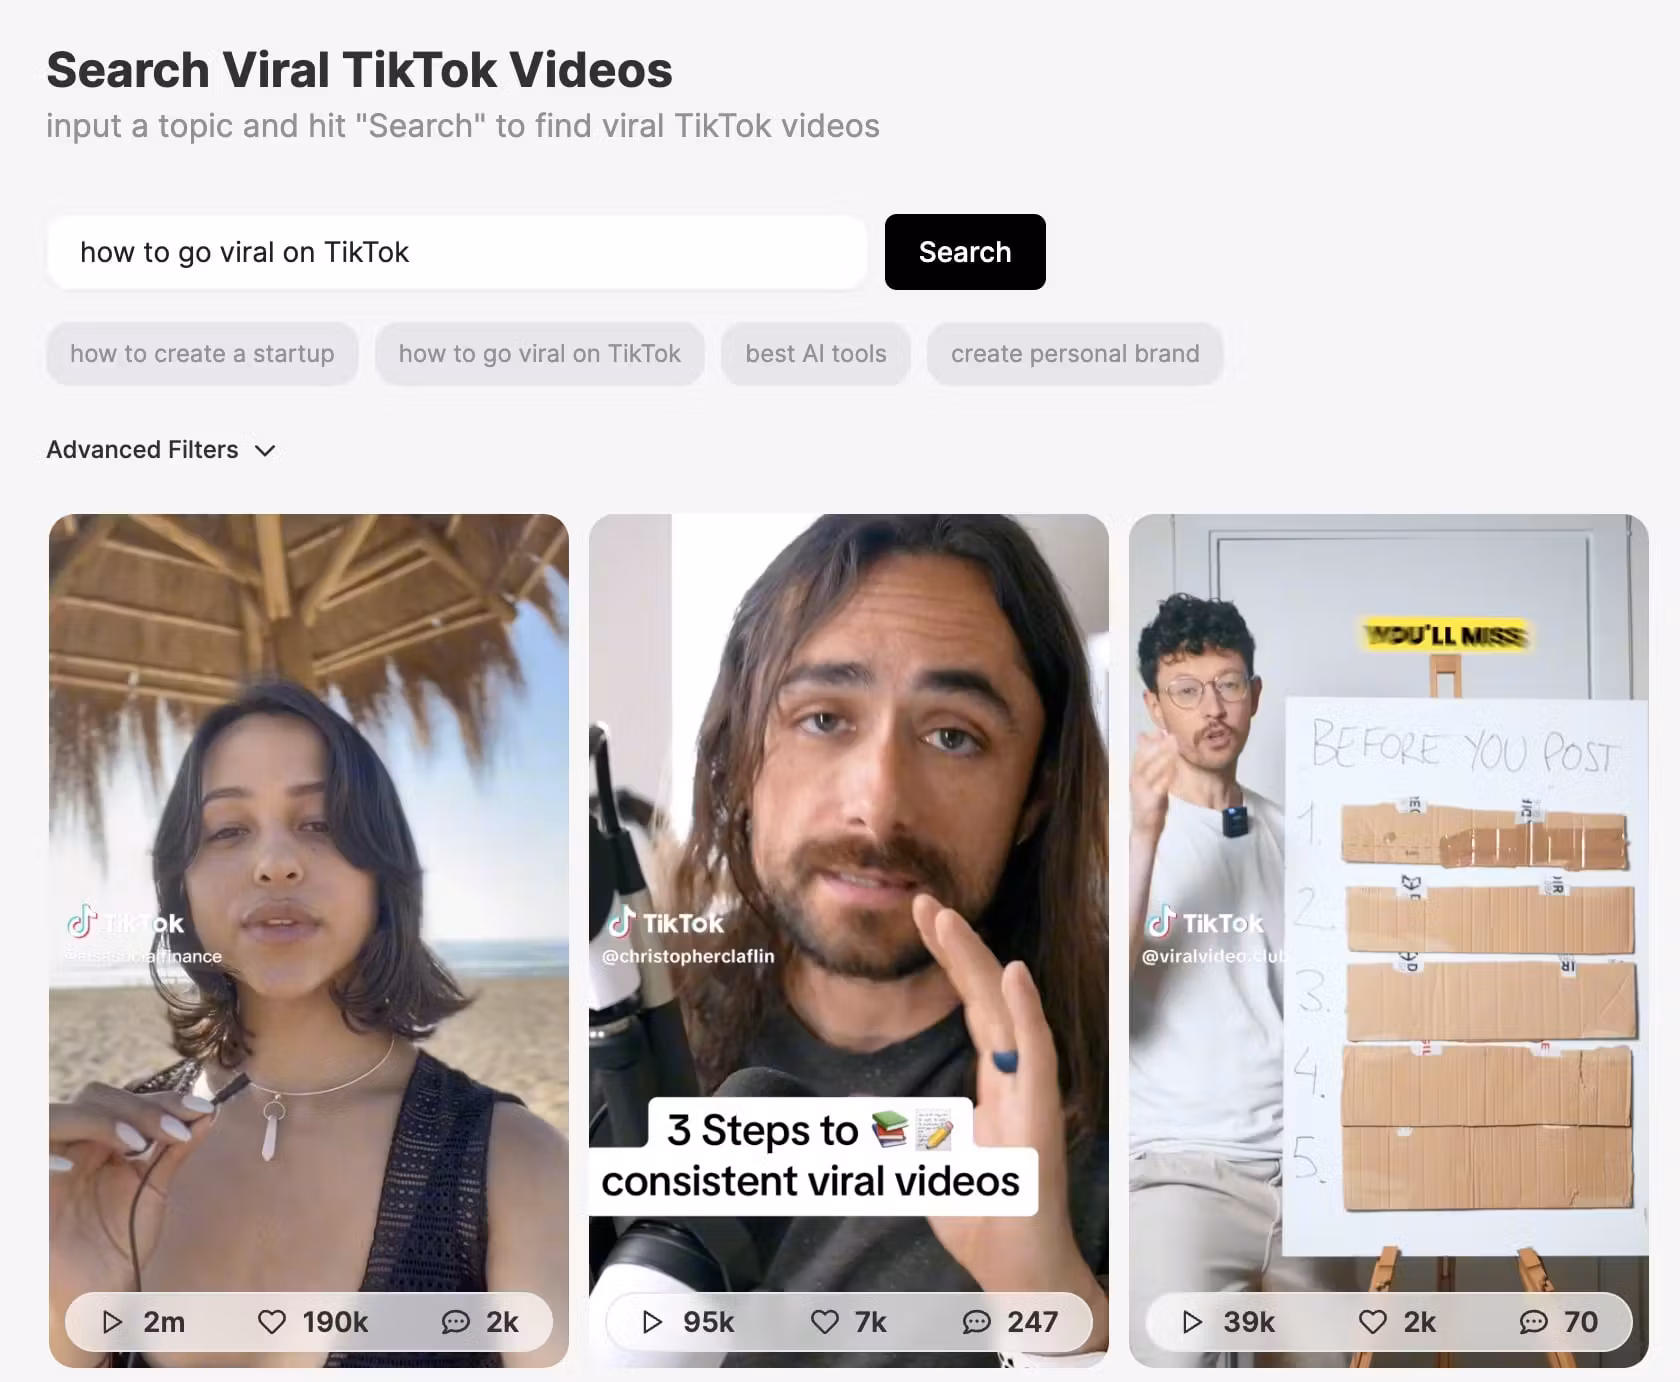This screenshot has height=1382, width=1680.
Task: Select the "how to create a startup" suggestion
Action: coord(202,354)
